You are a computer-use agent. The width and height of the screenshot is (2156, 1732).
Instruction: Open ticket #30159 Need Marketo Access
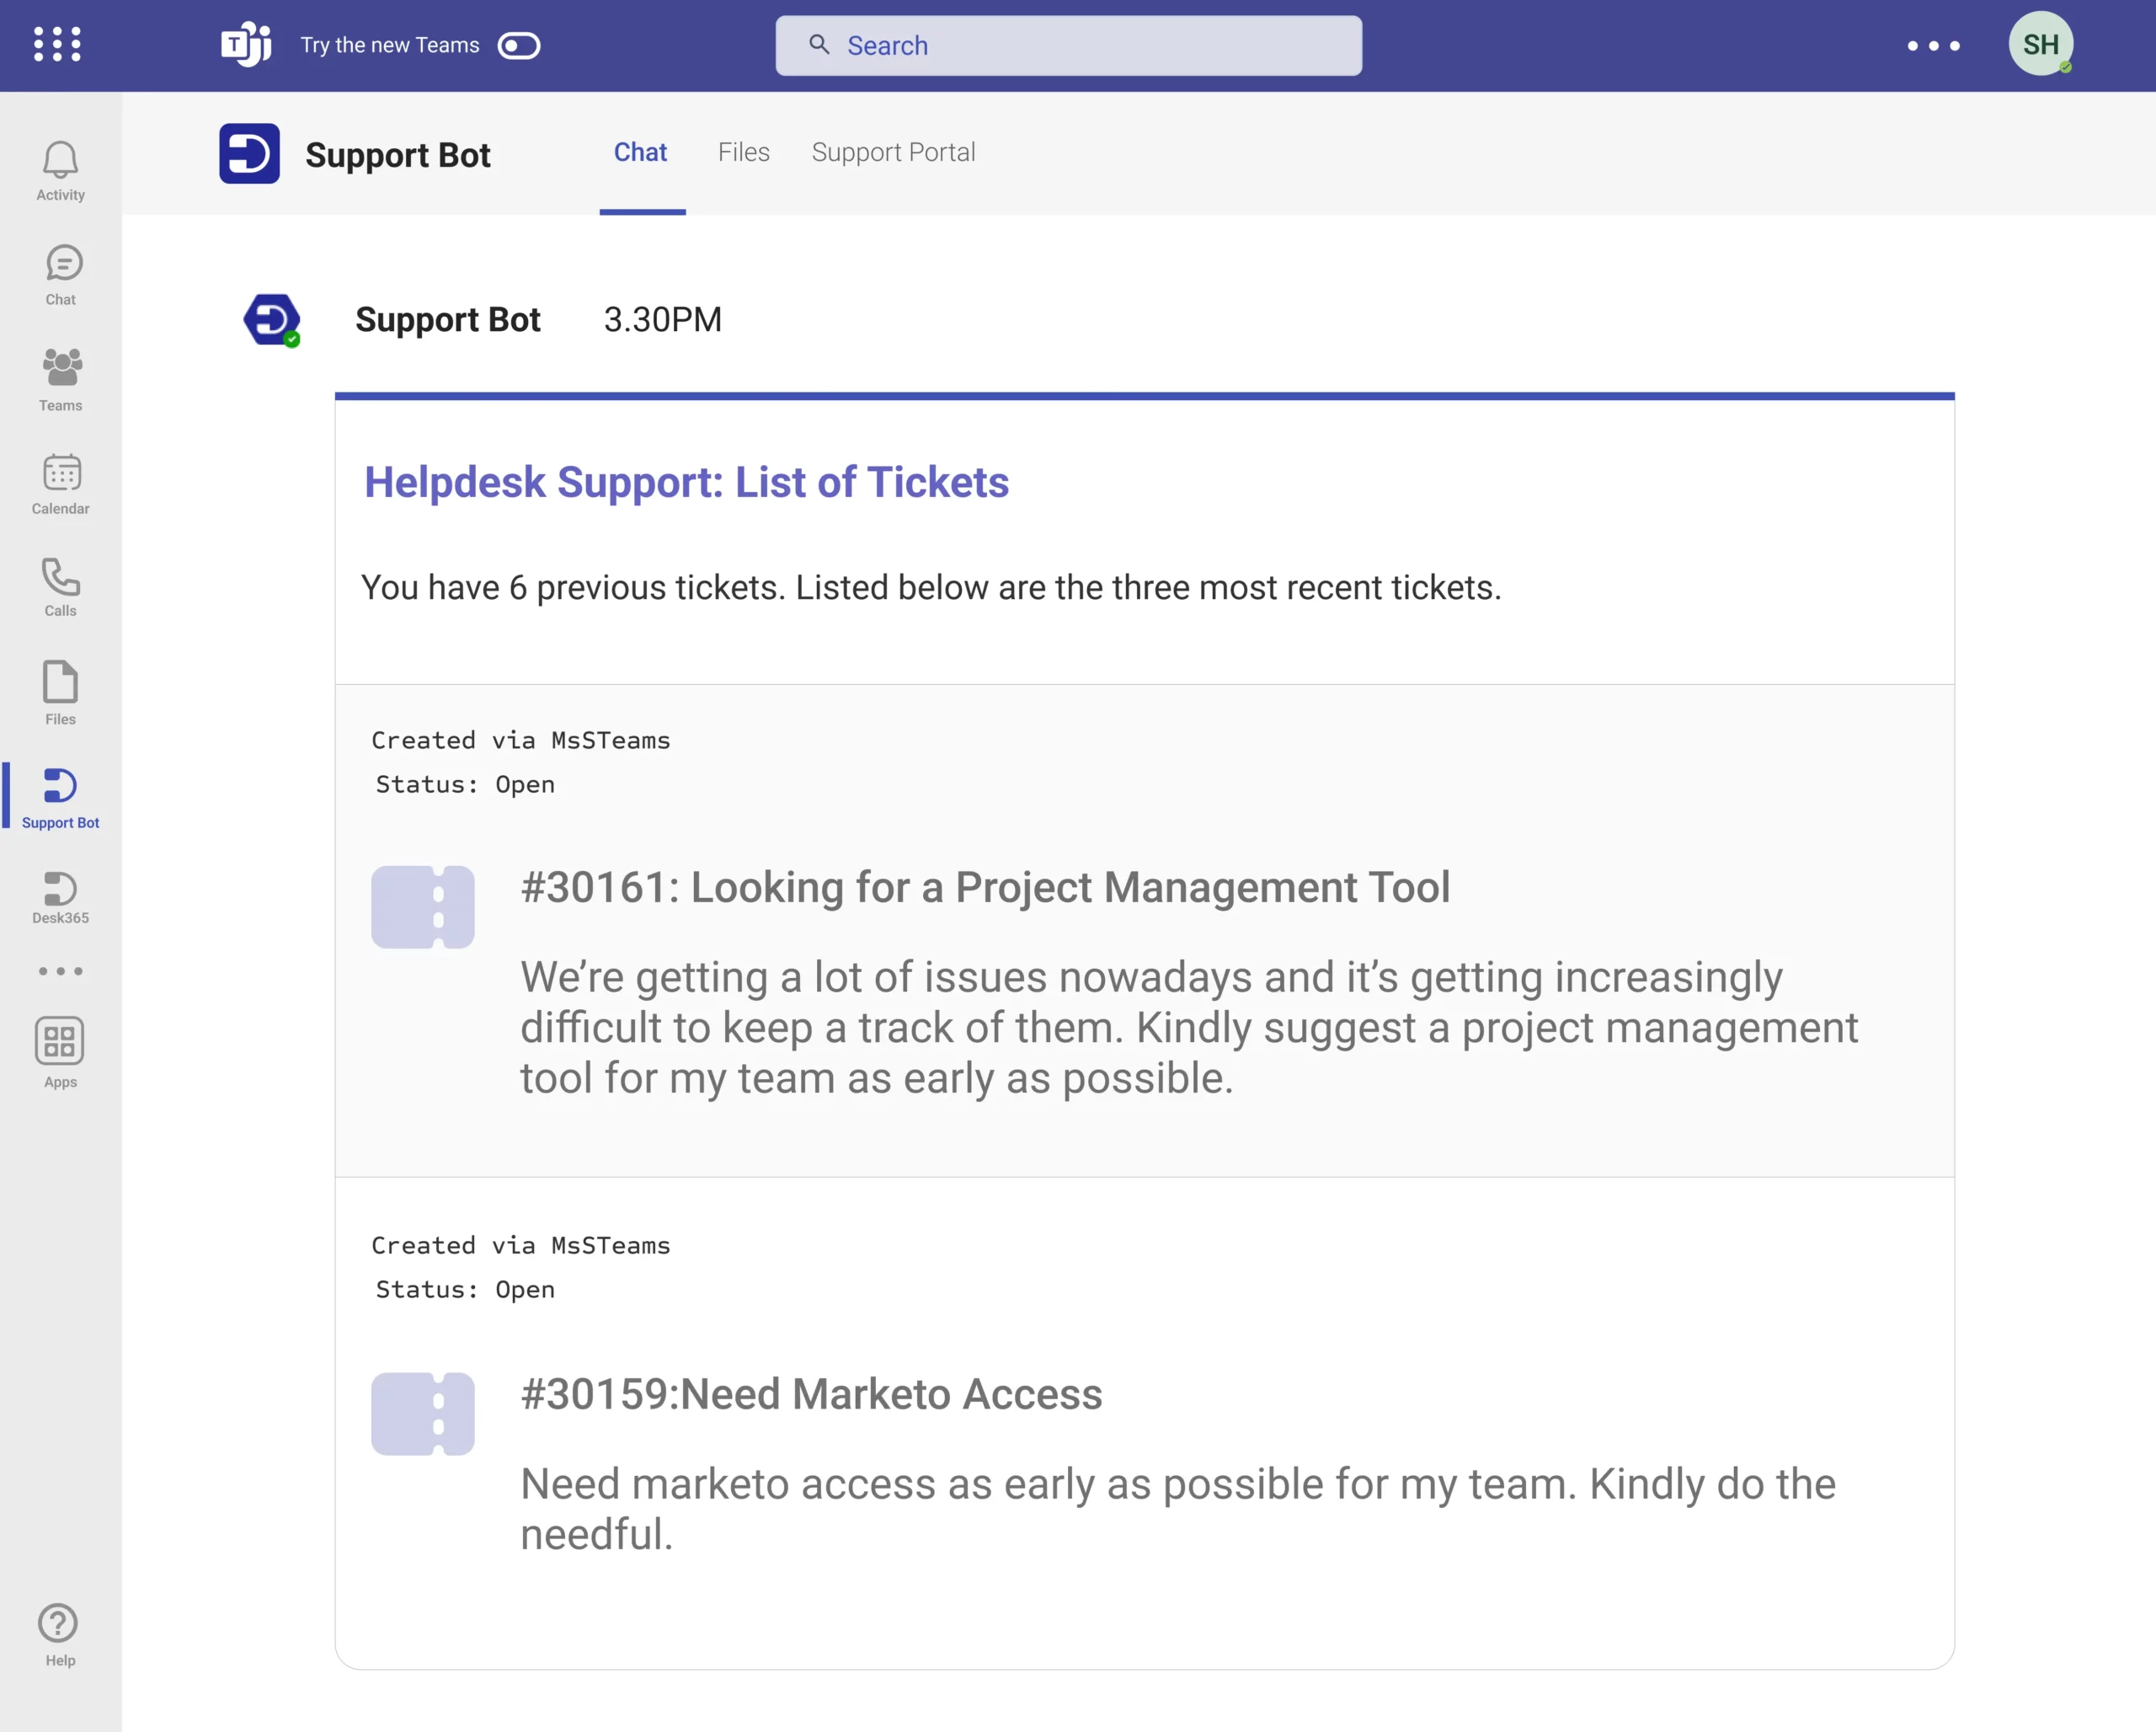coord(811,1395)
